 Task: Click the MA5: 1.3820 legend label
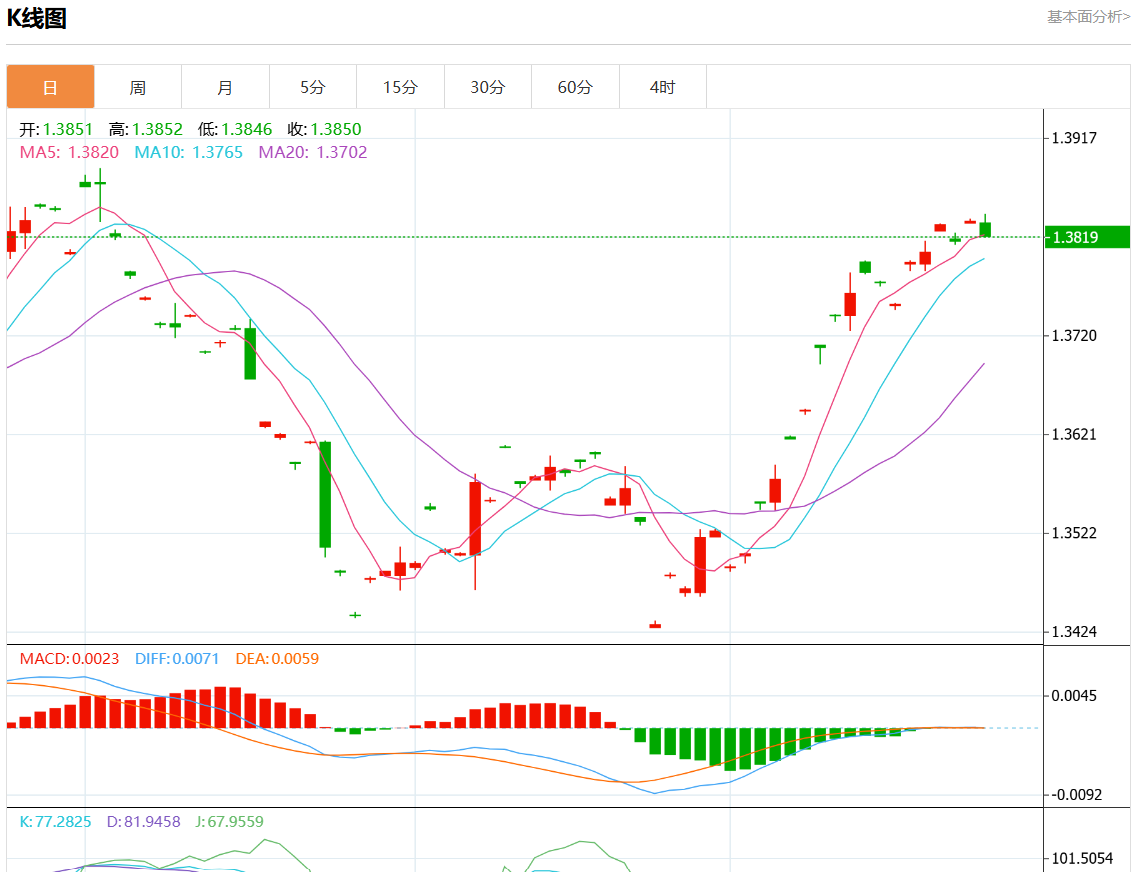click(x=69, y=152)
